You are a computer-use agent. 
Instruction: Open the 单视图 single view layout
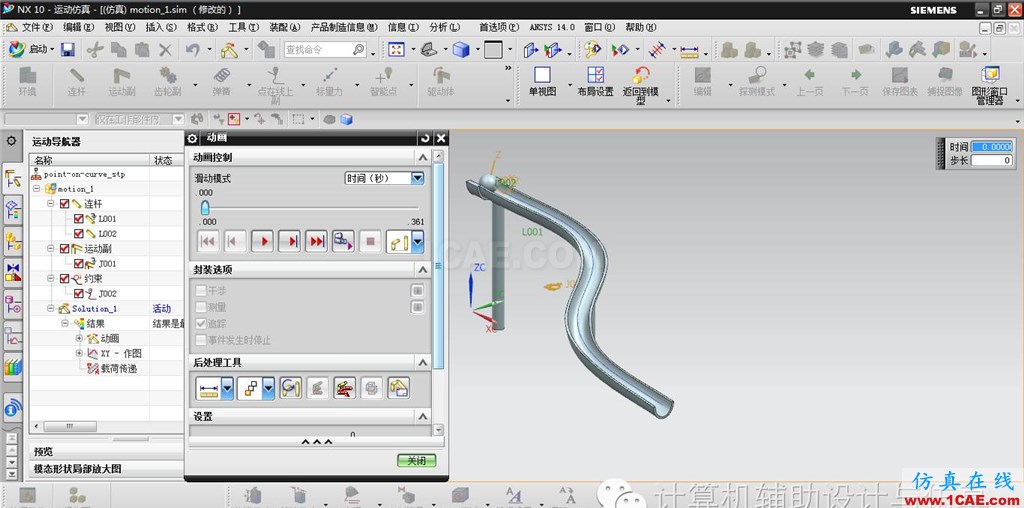(x=542, y=82)
